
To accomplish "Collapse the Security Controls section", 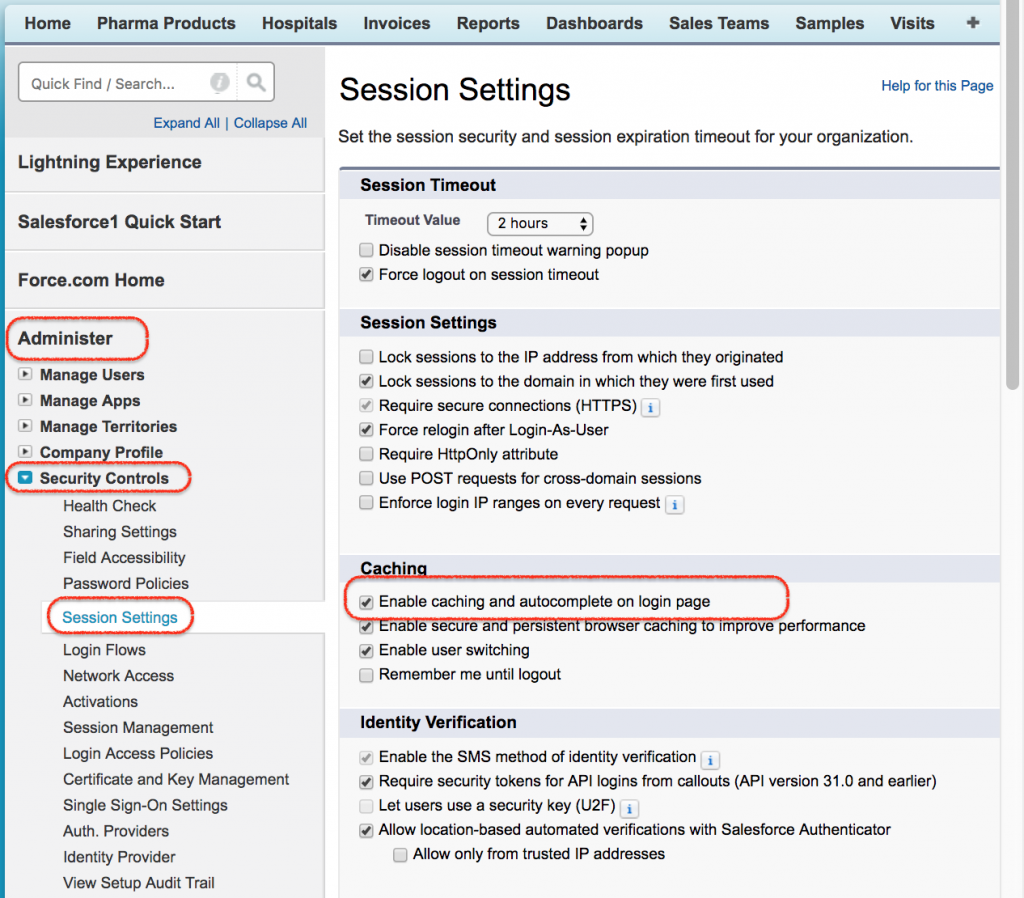I will tap(27, 478).
